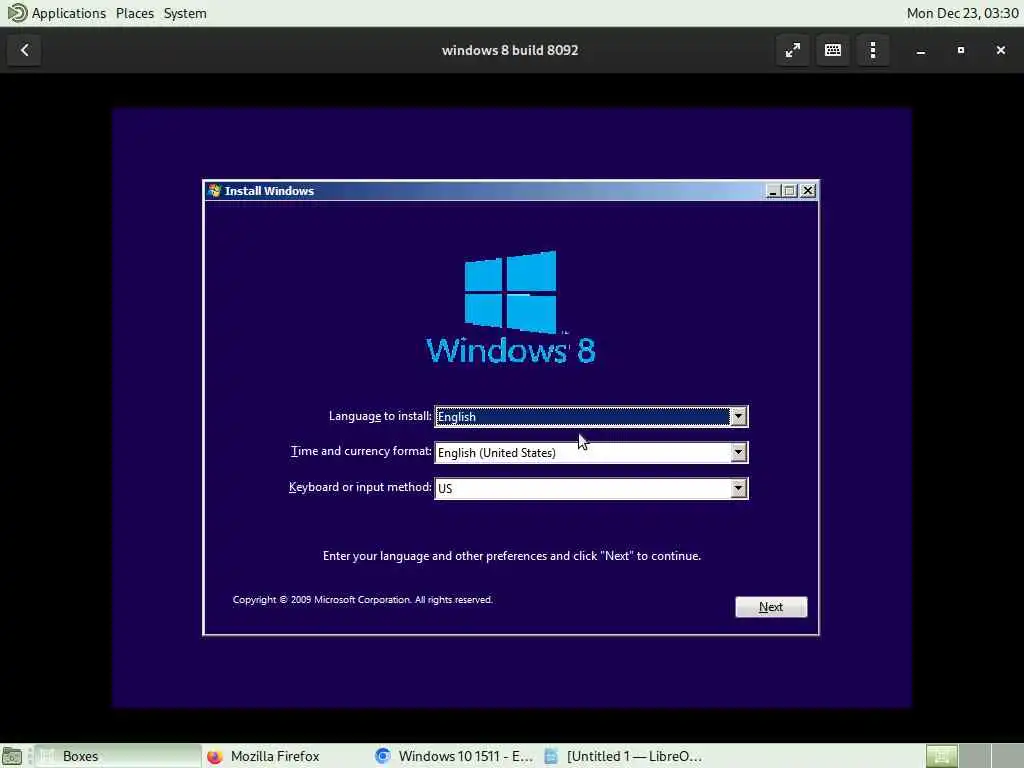The width and height of the screenshot is (1024, 768).
Task: Switch to Untitled 1 LibreOffice task
Action: 623,756
